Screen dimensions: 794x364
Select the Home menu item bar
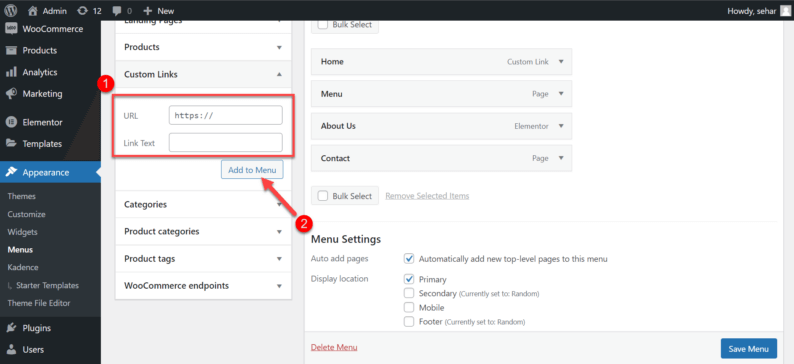(442, 61)
